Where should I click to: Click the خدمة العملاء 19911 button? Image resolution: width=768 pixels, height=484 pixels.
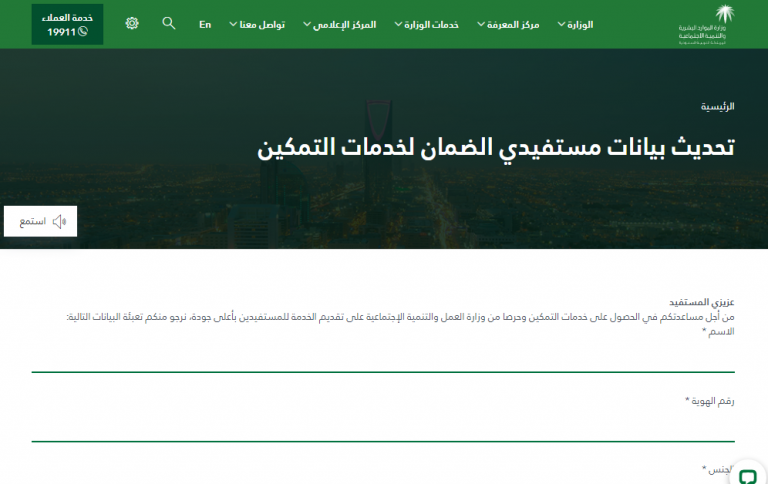67,24
